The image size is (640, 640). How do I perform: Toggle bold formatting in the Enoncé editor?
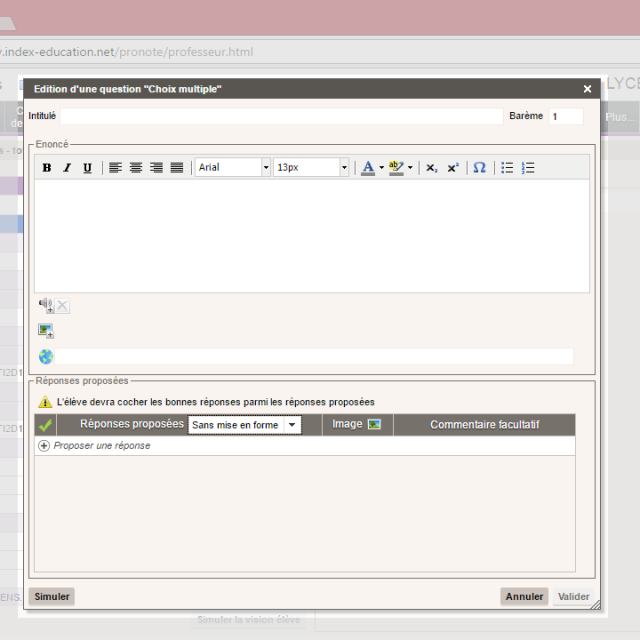tap(47, 168)
